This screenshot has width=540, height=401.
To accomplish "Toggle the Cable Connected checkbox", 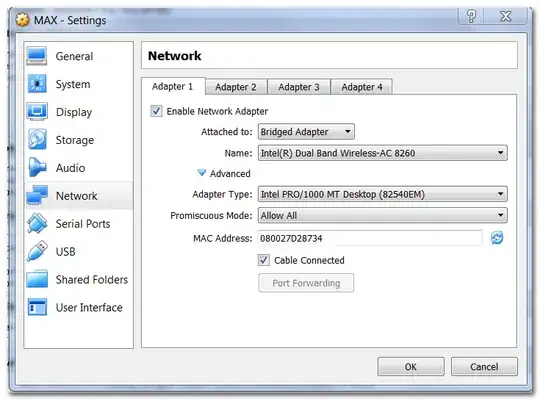I will tap(264, 260).
